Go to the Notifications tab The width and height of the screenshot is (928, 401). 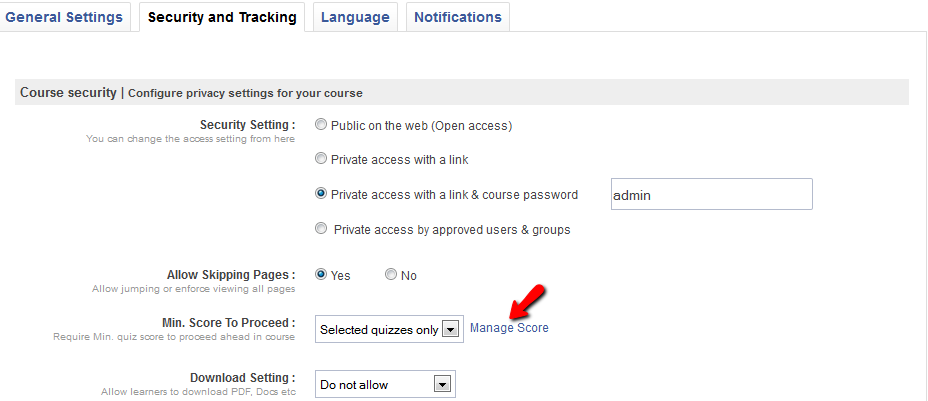pyautogui.click(x=457, y=17)
